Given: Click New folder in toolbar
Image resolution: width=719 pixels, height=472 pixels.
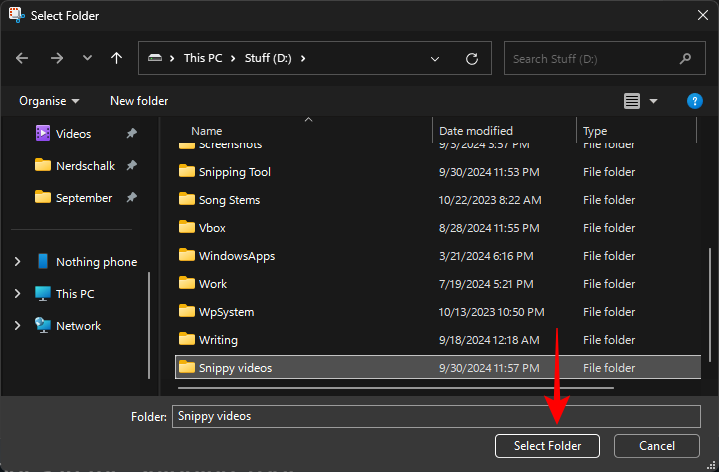Looking at the screenshot, I should 139,101.
